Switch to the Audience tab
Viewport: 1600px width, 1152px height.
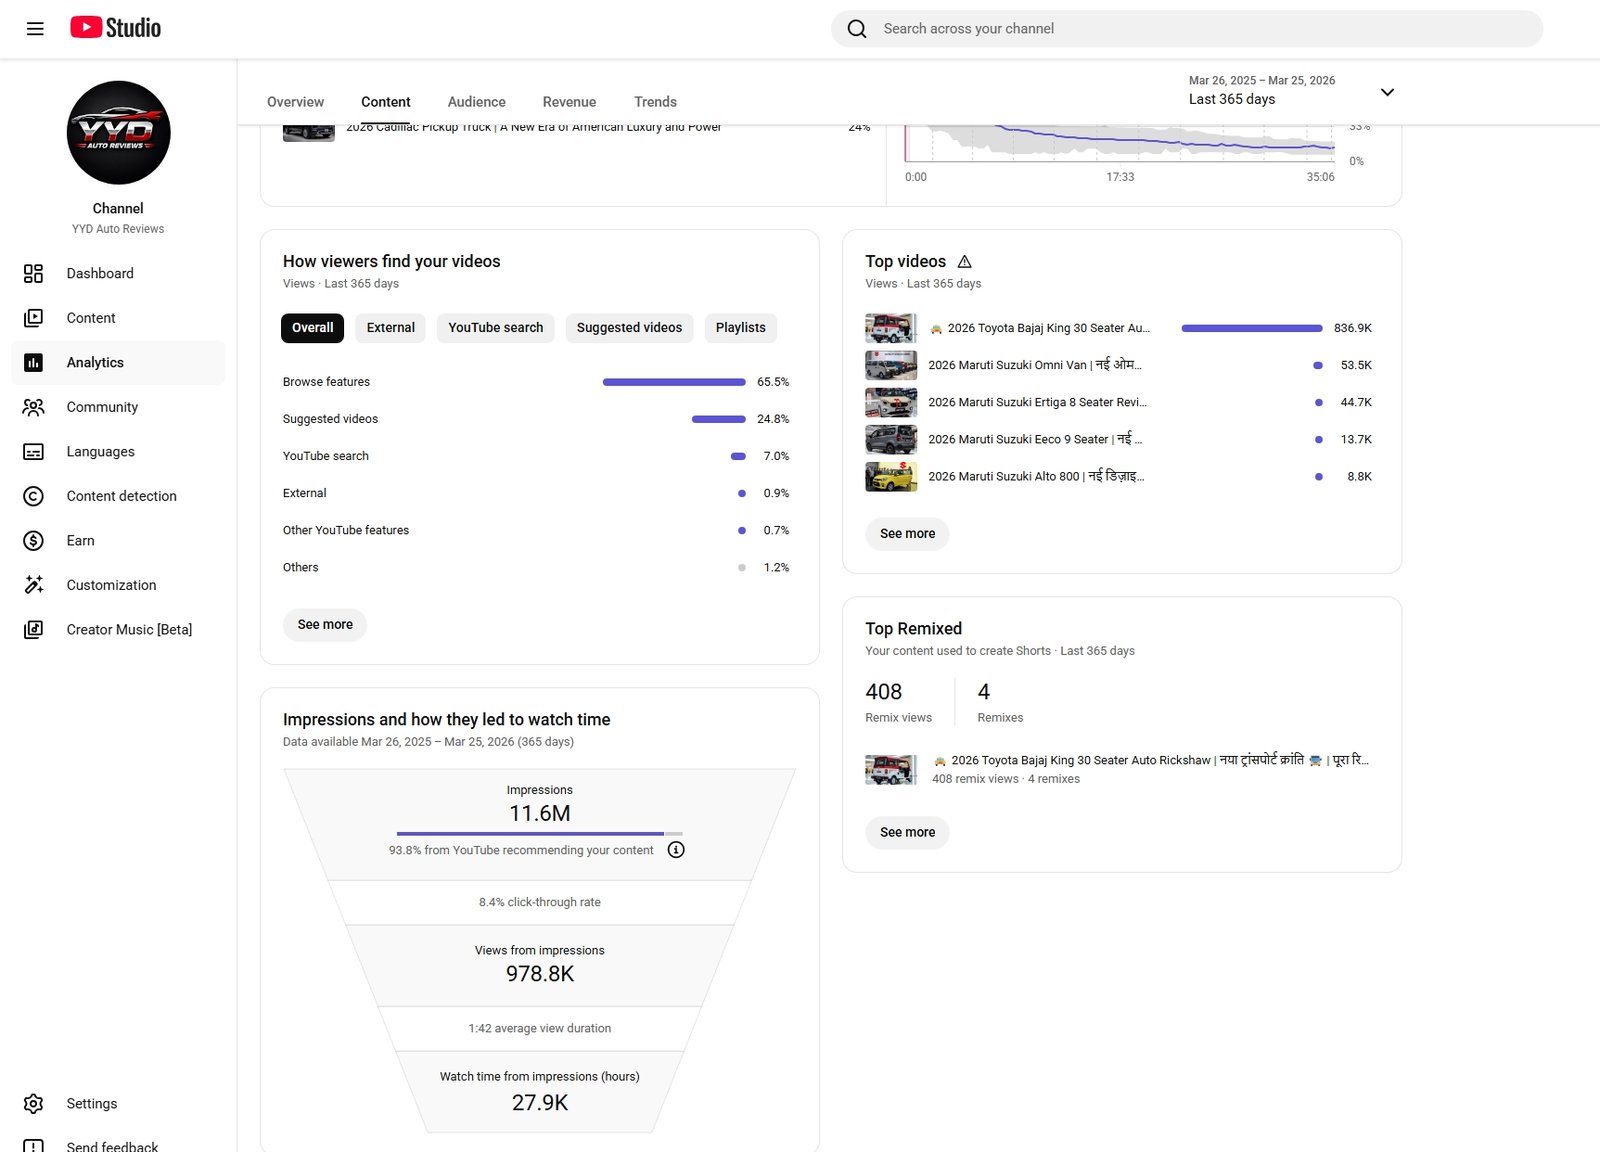coord(476,102)
